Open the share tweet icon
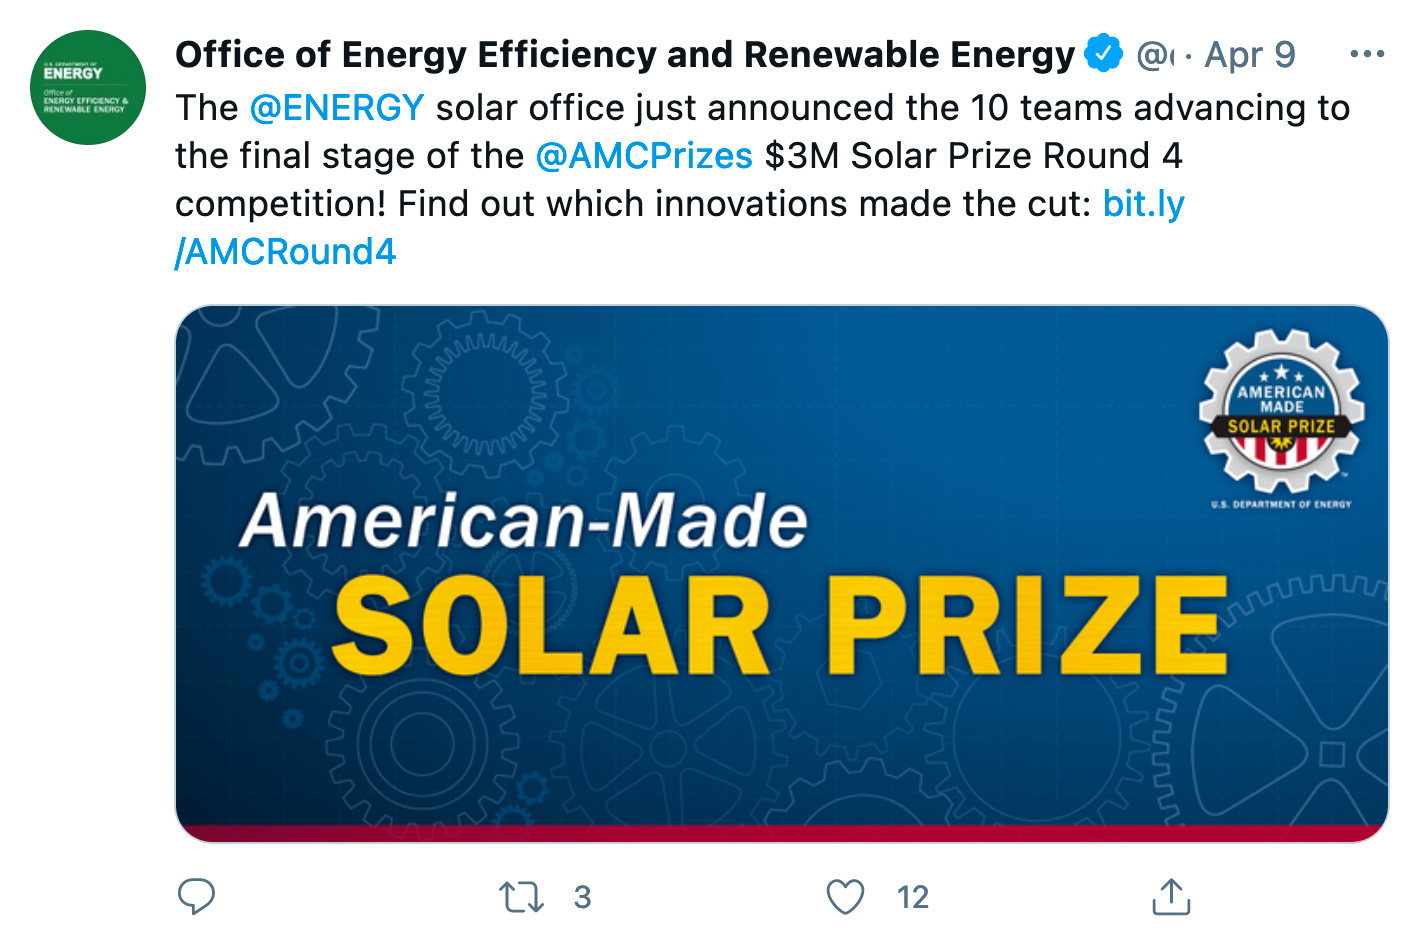This screenshot has height=946, width=1426. [x=1171, y=897]
